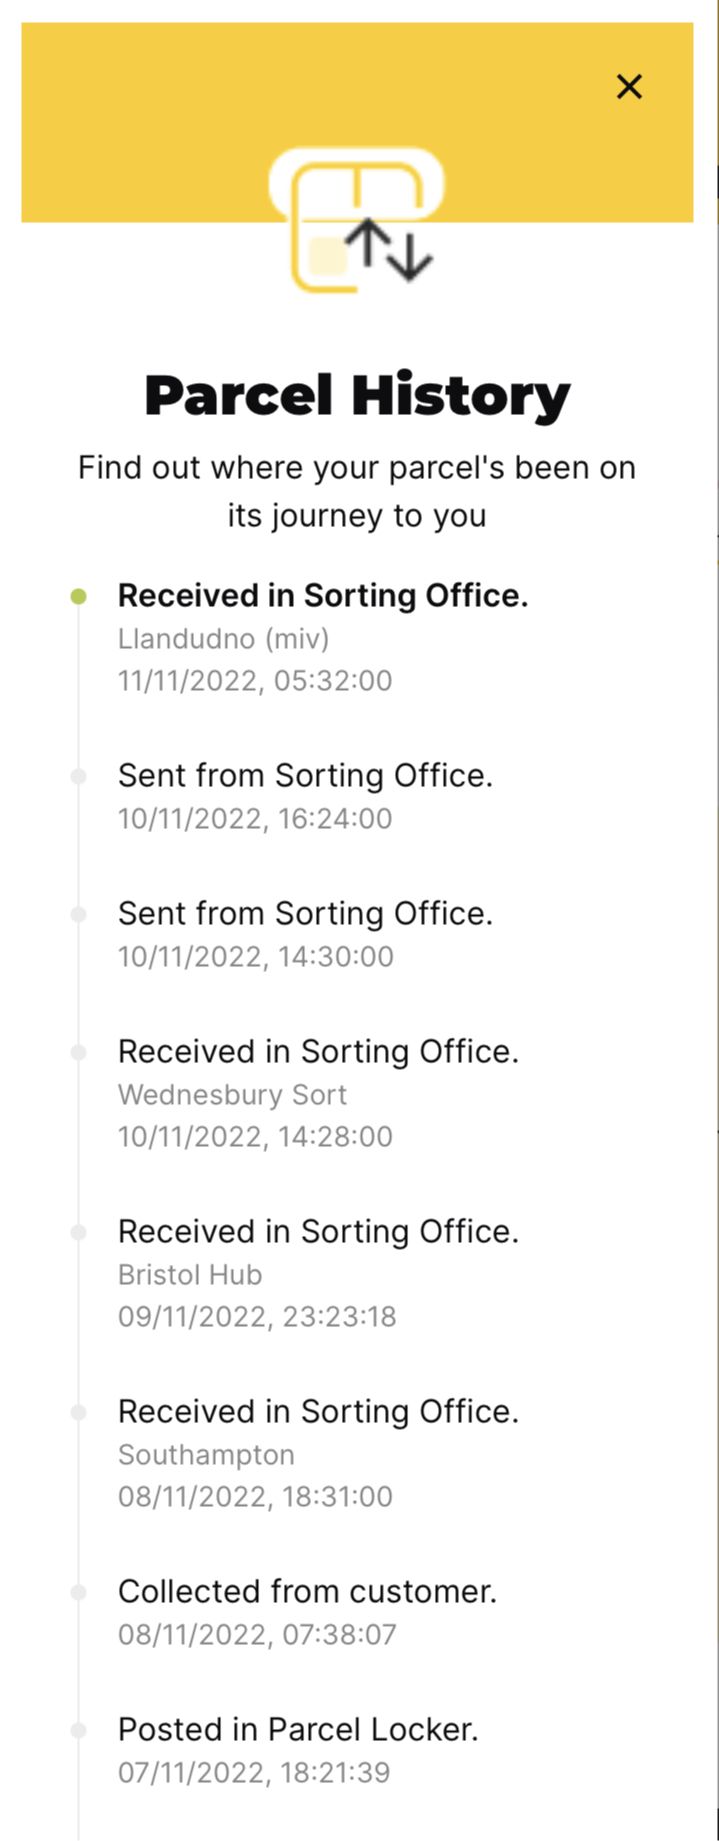
Task: Select the timestamp 10/11/2022, 14:30:00
Action: tap(256, 957)
